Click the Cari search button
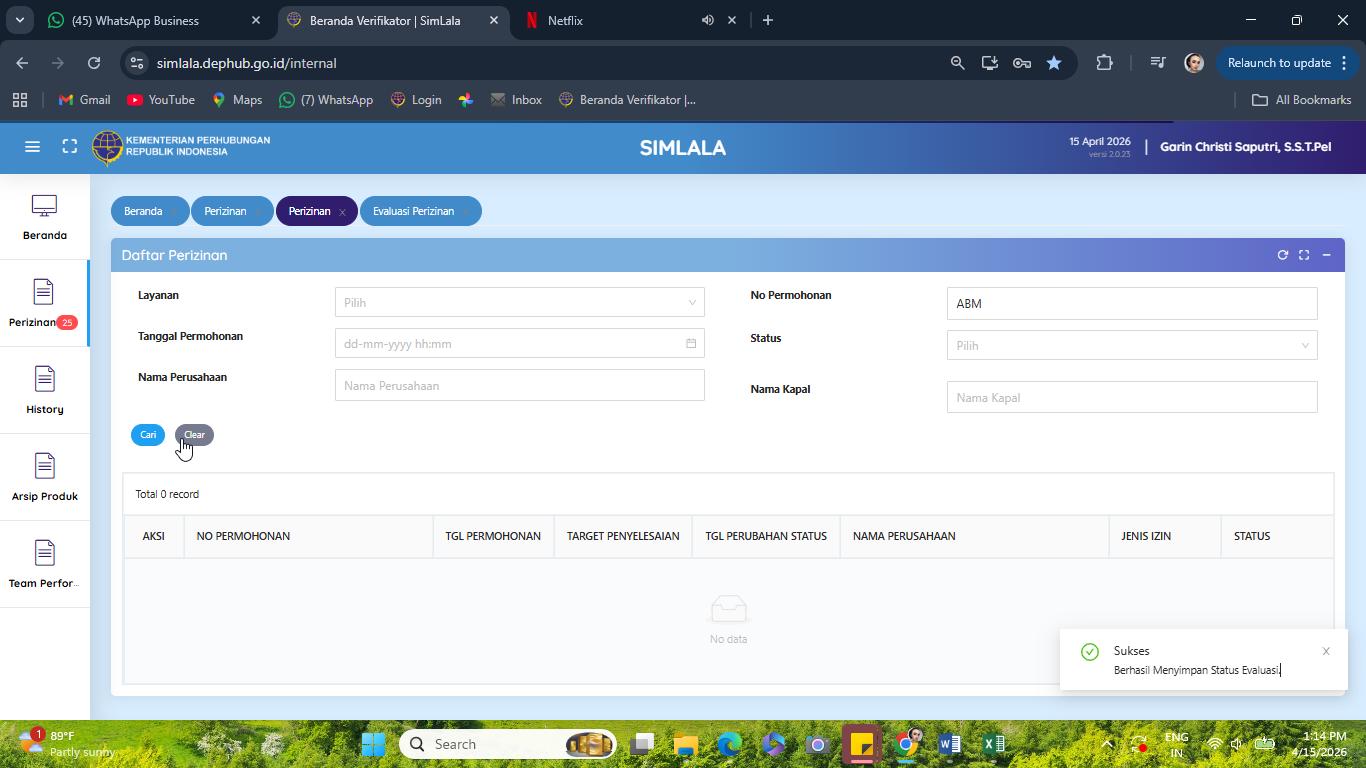The height and width of the screenshot is (768, 1366). [148, 435]
